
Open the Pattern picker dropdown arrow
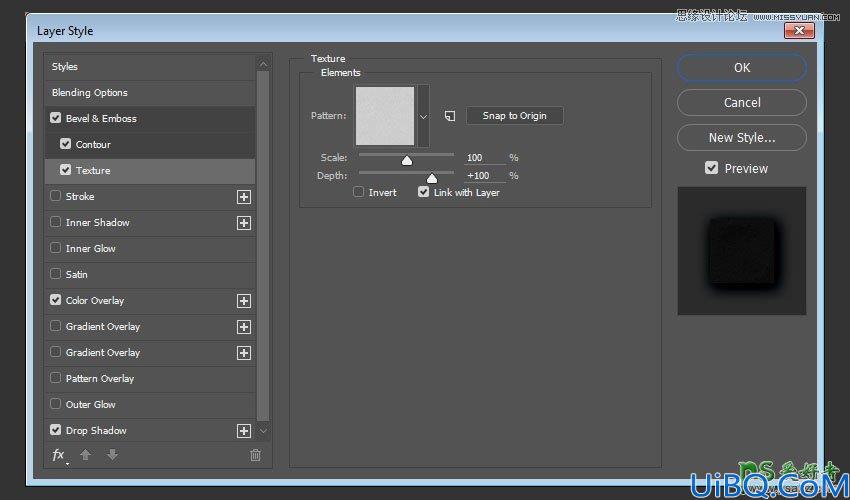(423, 116)
